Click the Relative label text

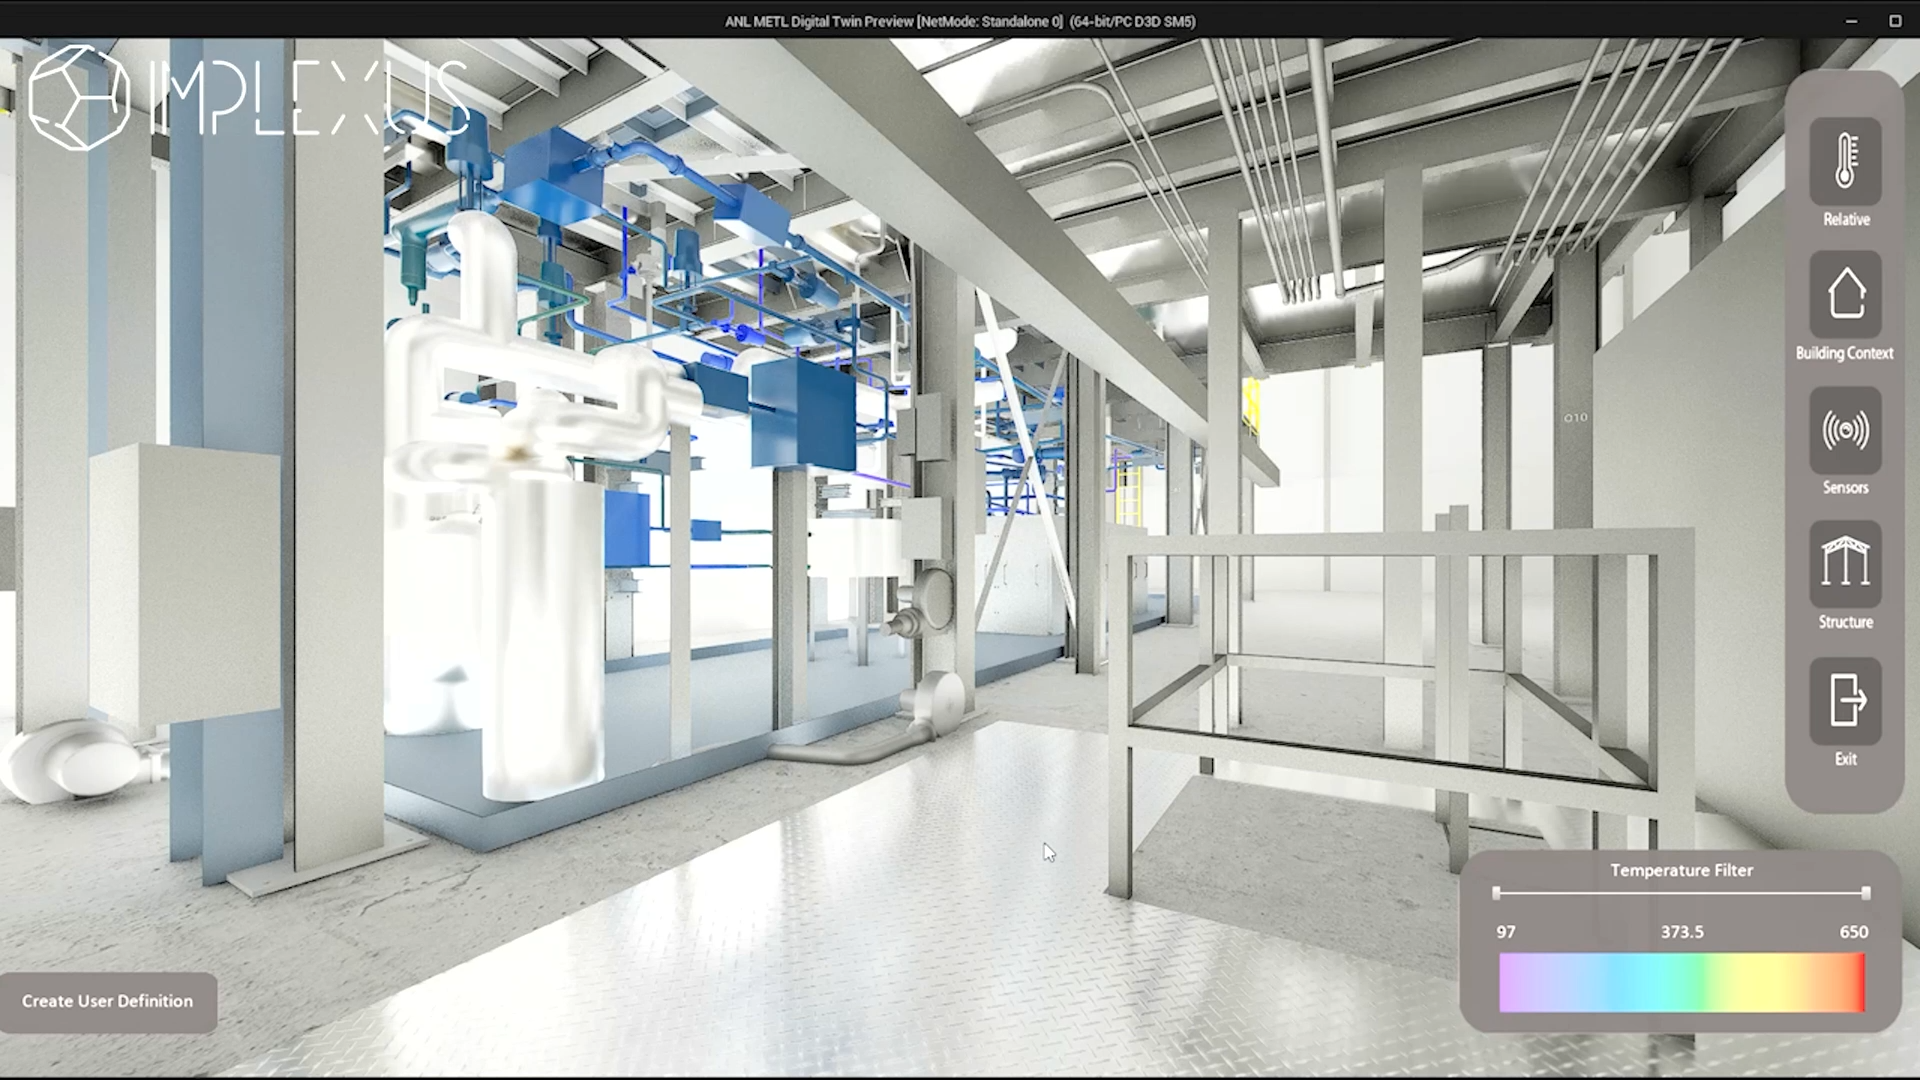[x=1846, y=220]
